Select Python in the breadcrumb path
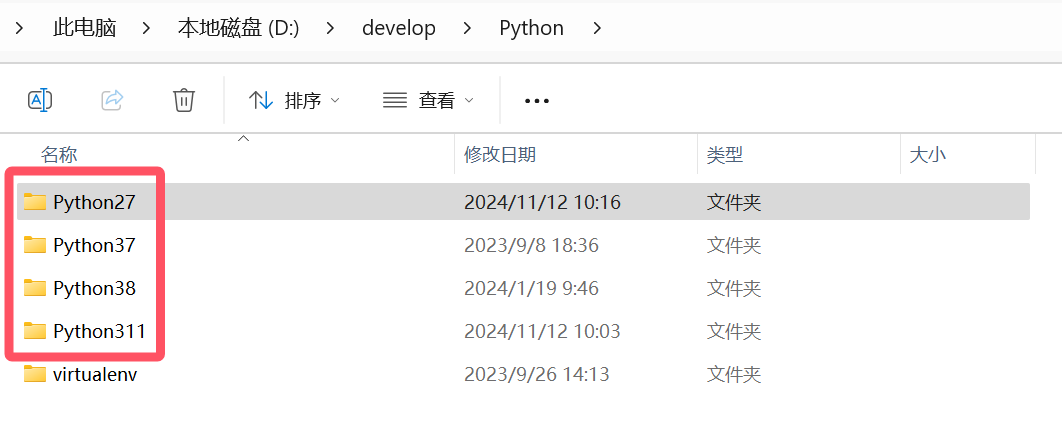This screenshot has width=1062, height=429. click(532, 28)
